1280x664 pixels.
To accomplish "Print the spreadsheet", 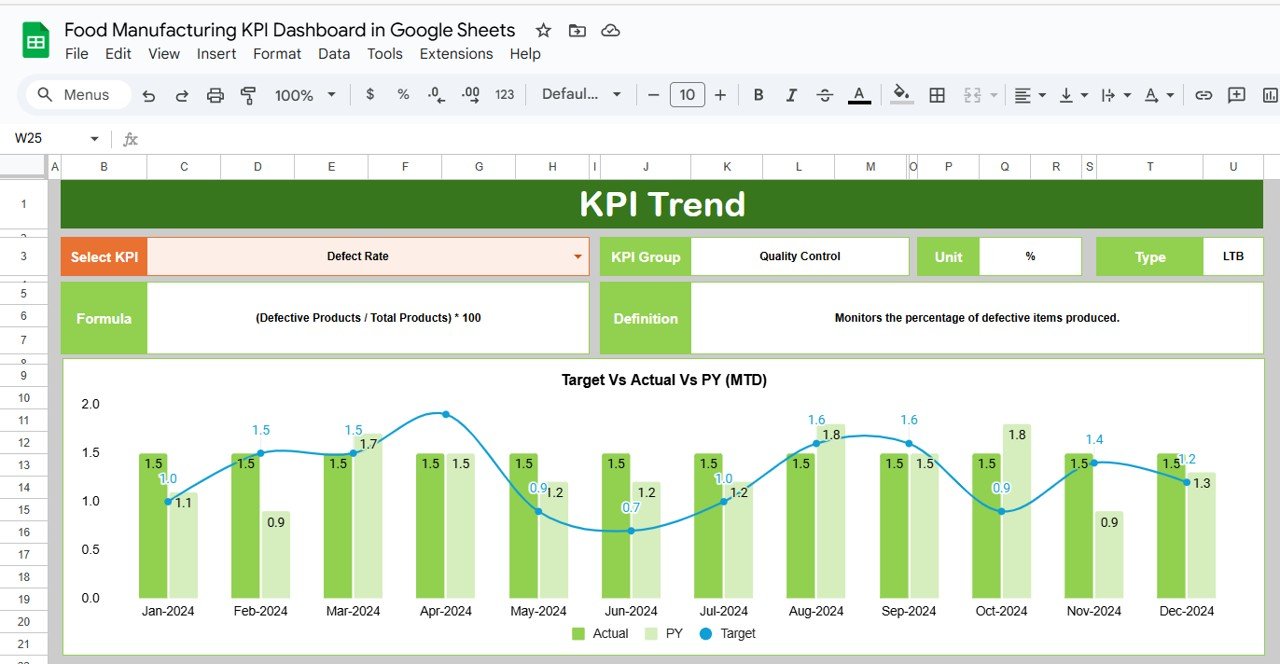I will point(215,95).
